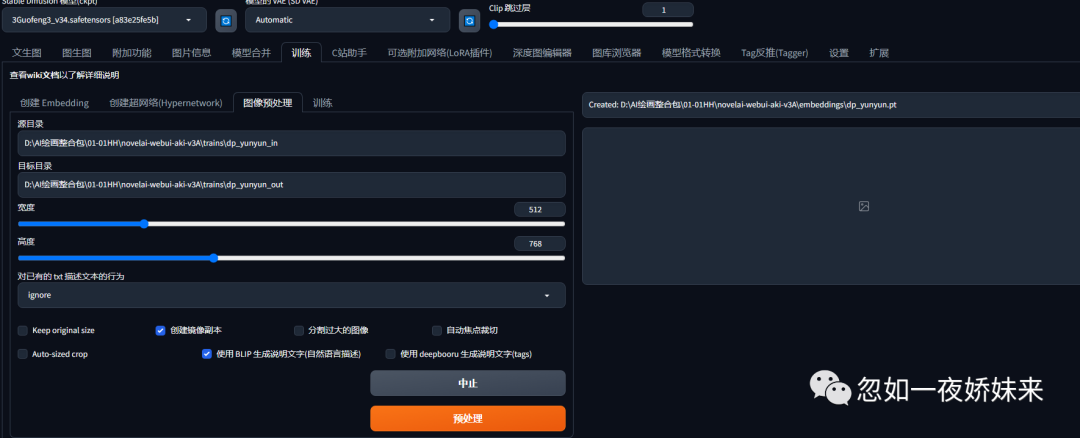The height and width of the screenshot is (438, 1080).
Task: Switch to 图生图 tab
Action: coord(76,53)
